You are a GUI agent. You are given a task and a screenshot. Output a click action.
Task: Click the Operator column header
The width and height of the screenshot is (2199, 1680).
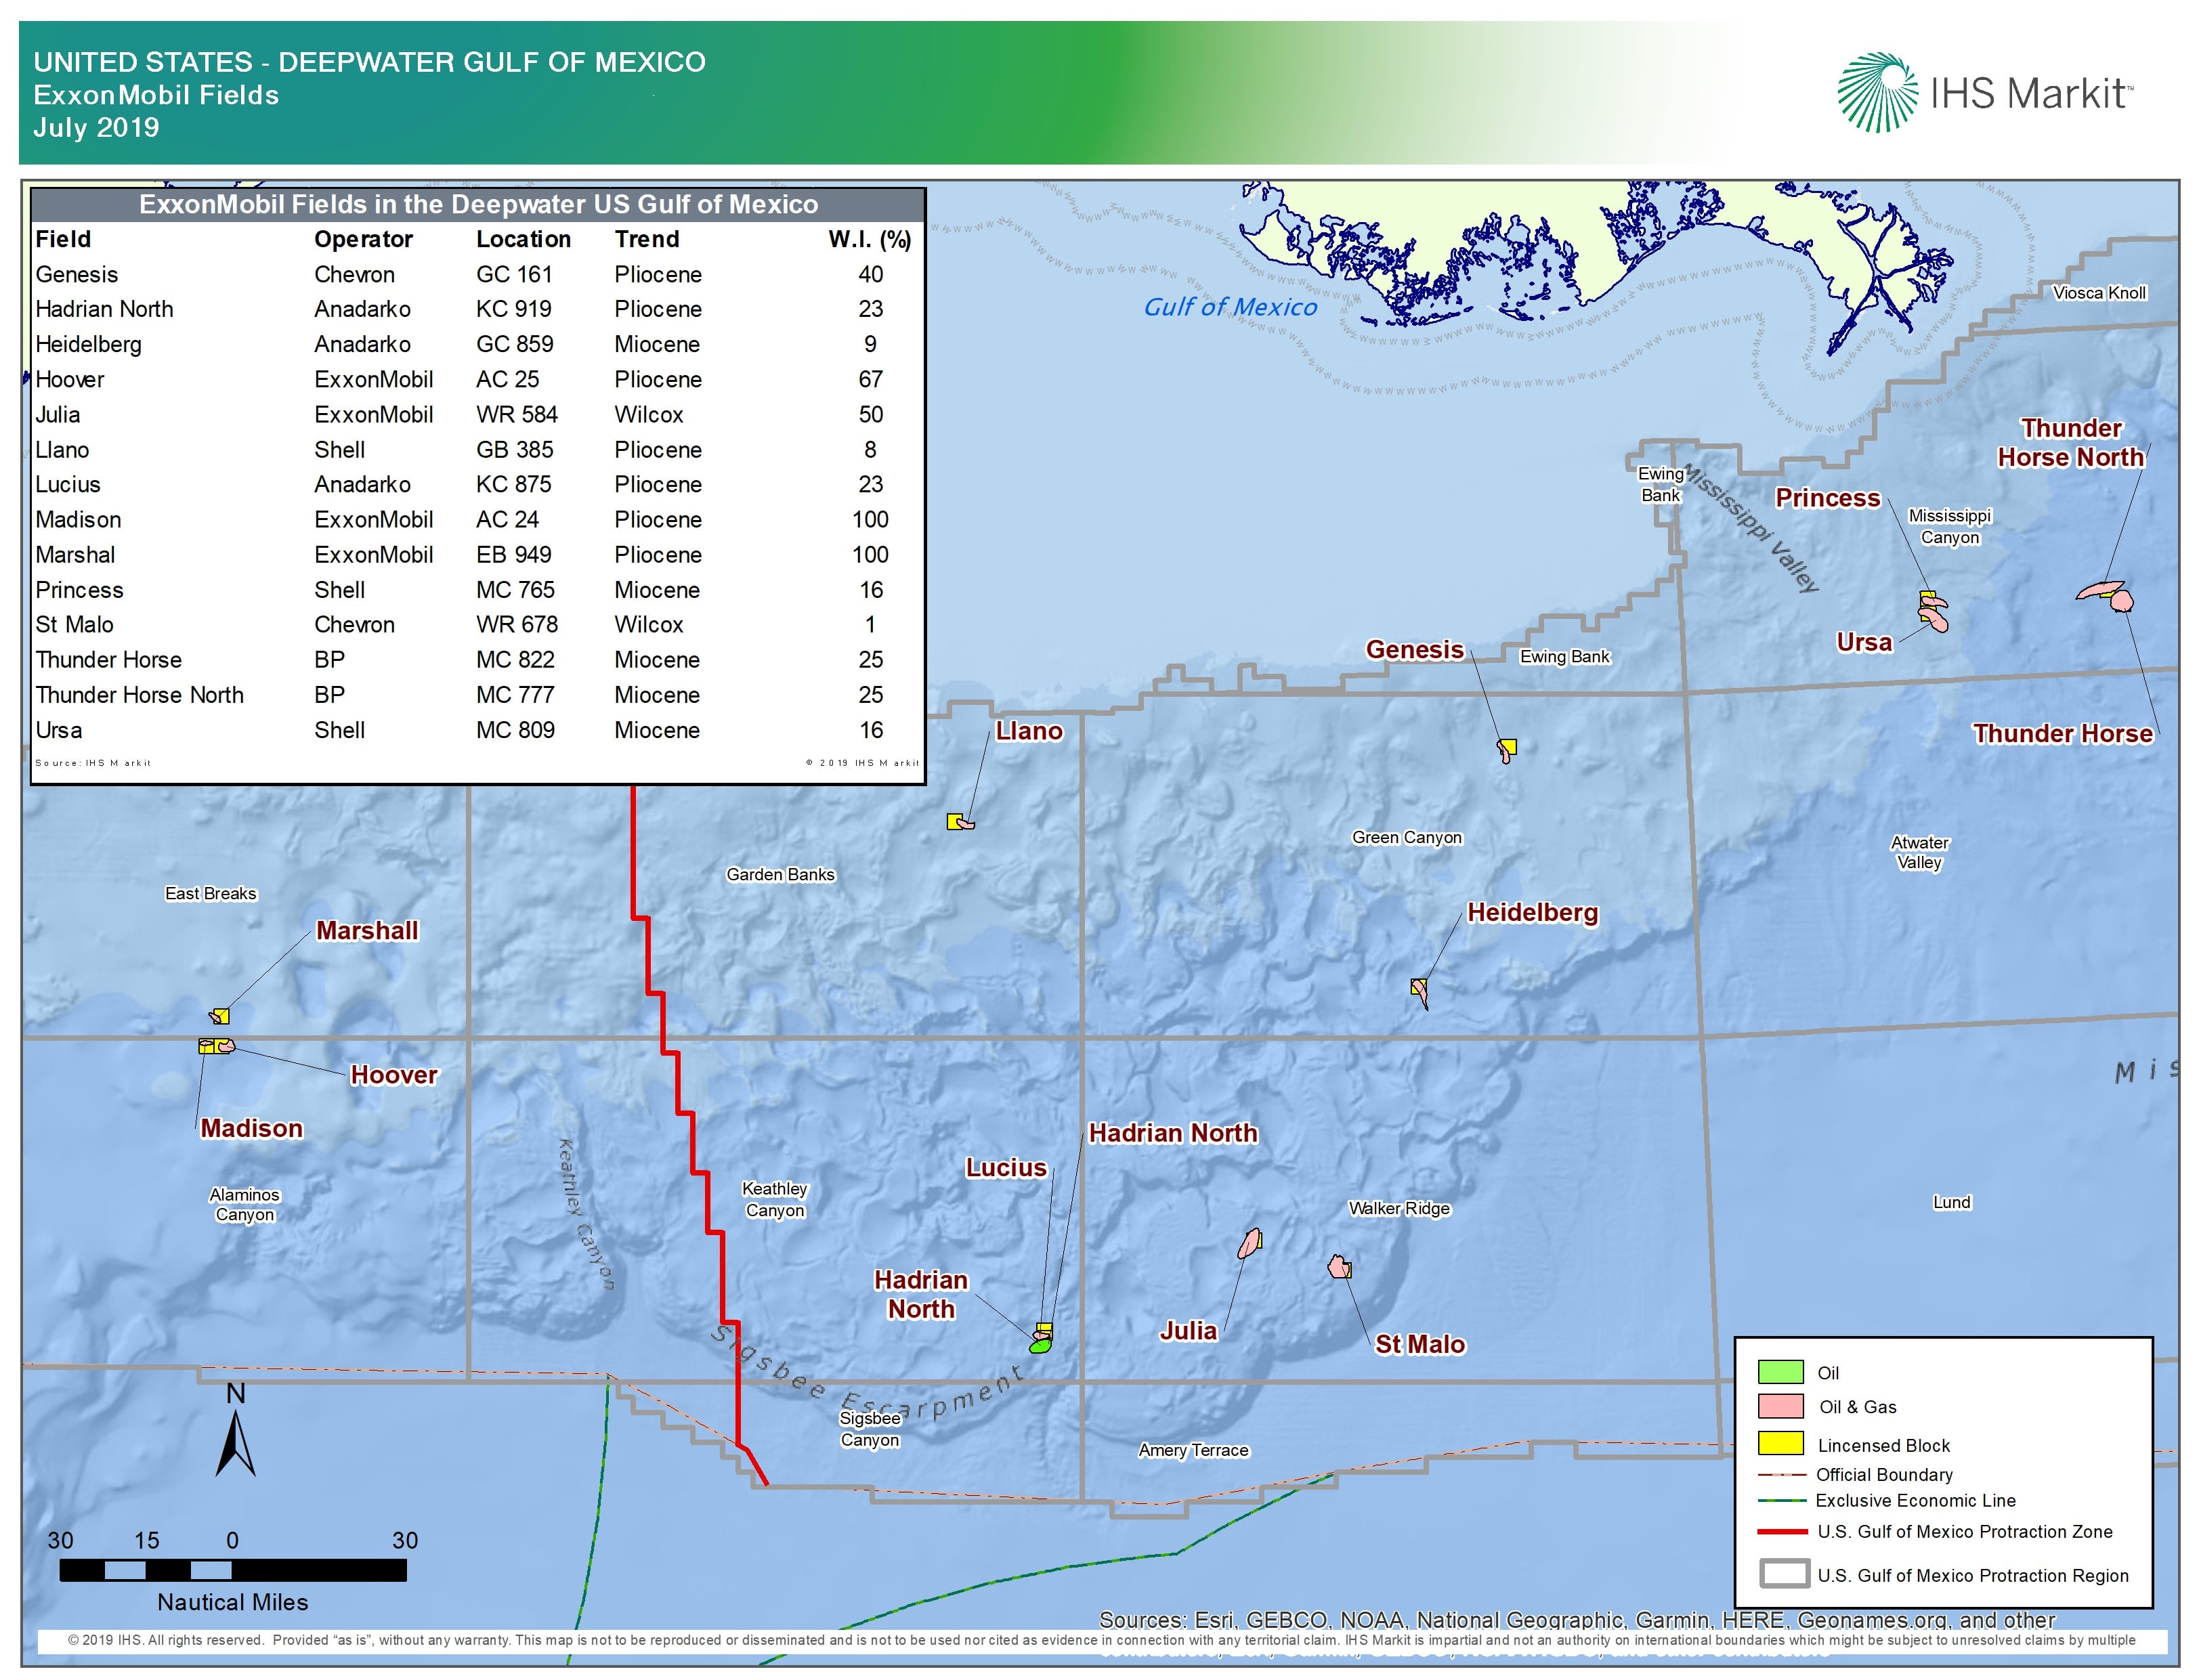tap(363, 239)
